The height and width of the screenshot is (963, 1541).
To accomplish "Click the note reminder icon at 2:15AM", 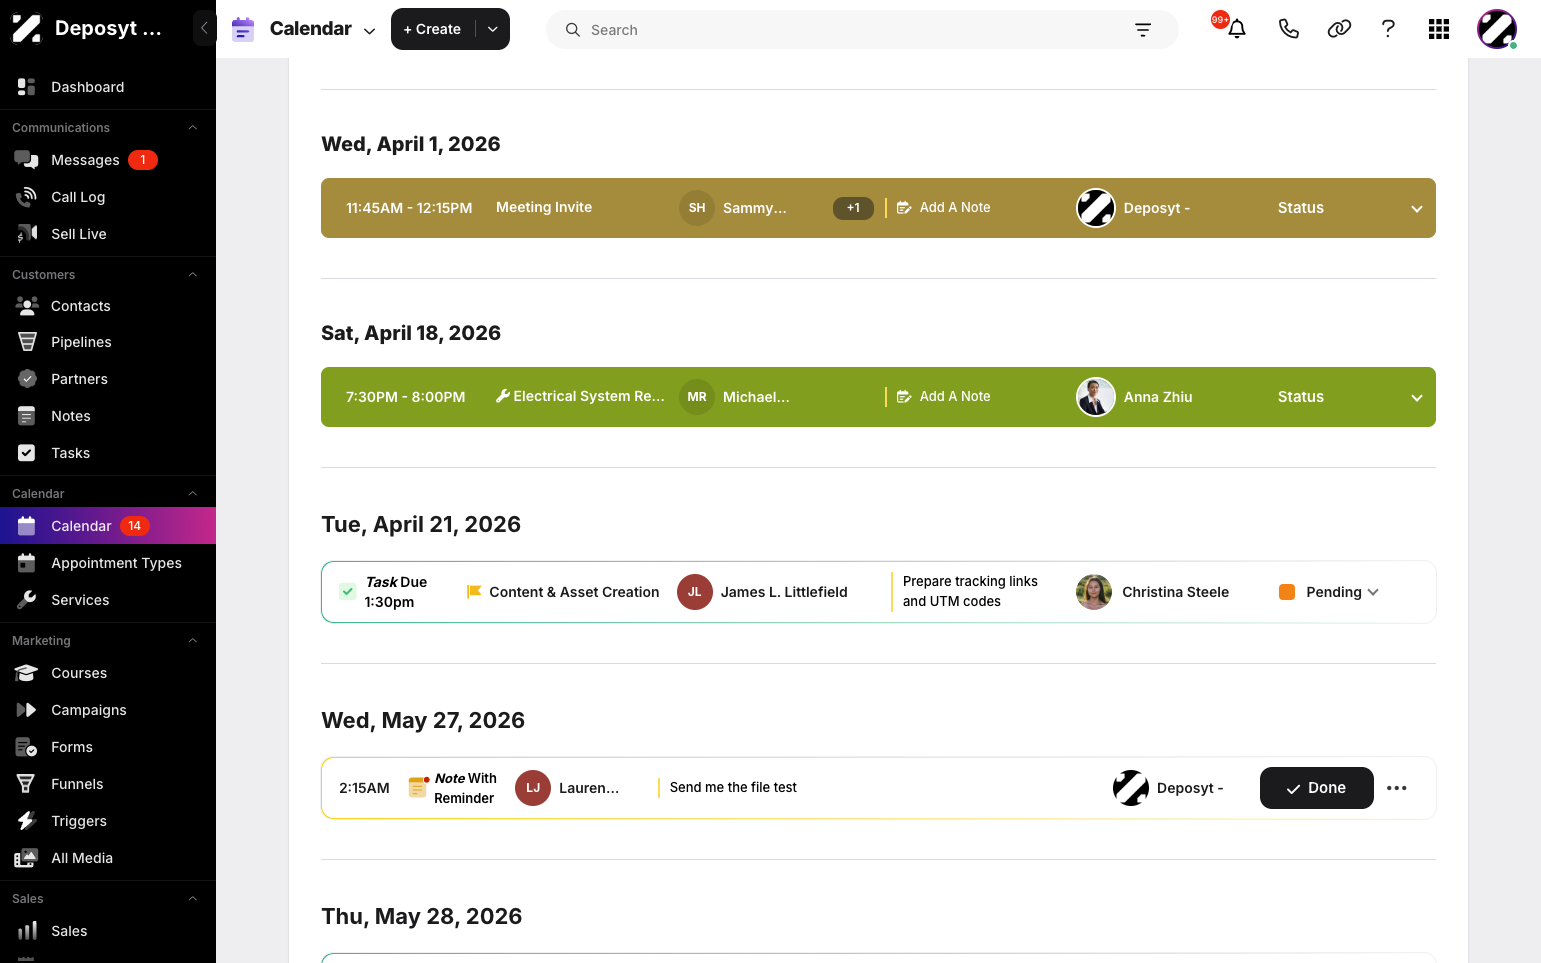I will pyautogui.click(x=418, y=787).
